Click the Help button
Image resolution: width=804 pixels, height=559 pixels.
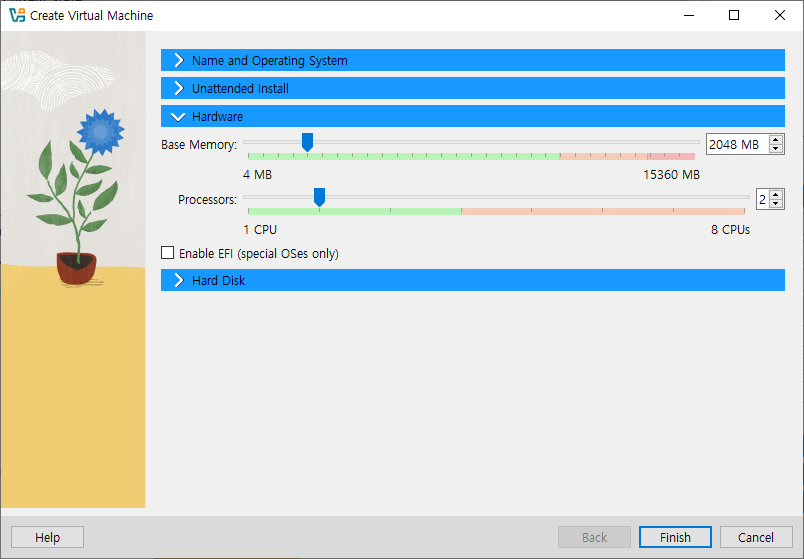click(x=47, y=537)
